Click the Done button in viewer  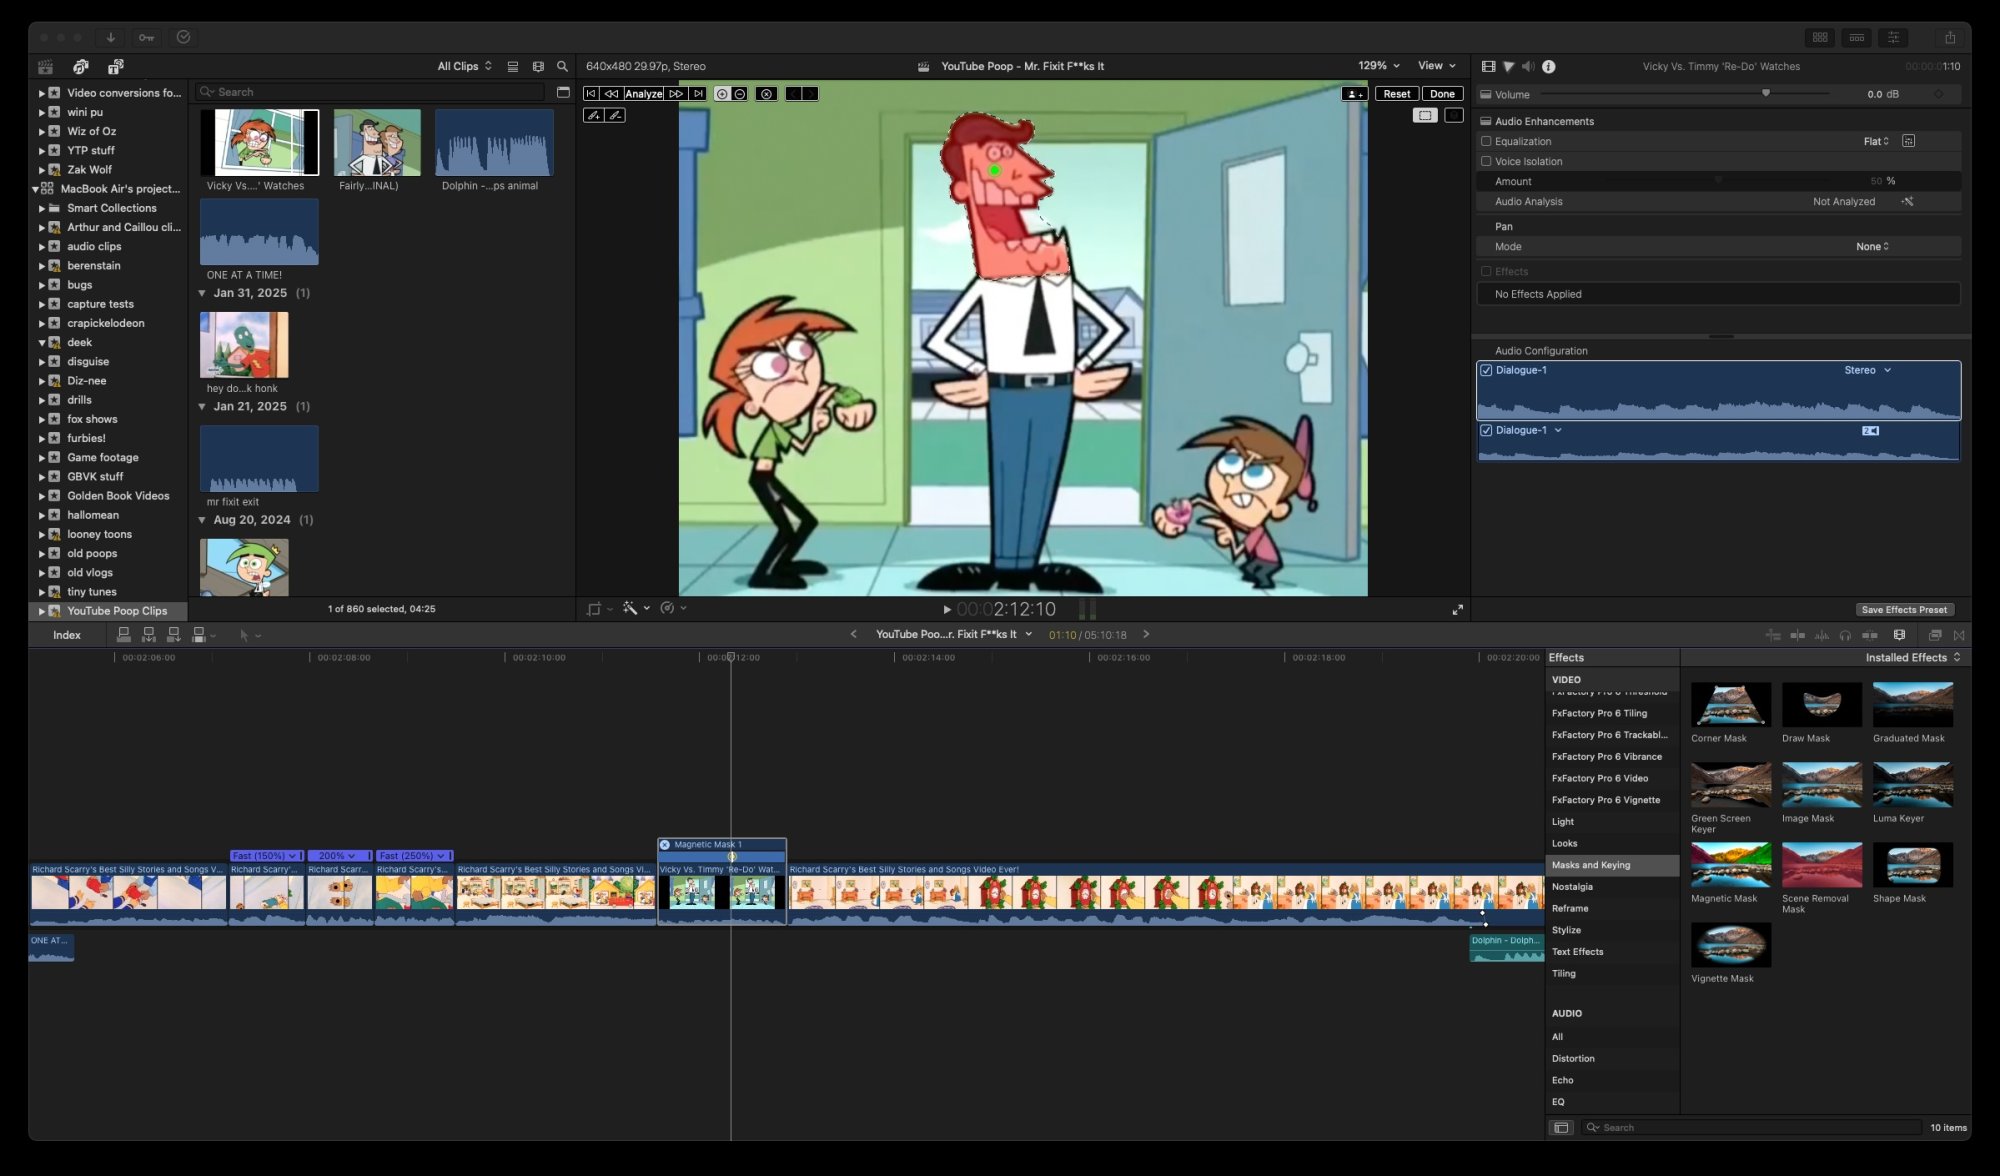coord(1442,94)
